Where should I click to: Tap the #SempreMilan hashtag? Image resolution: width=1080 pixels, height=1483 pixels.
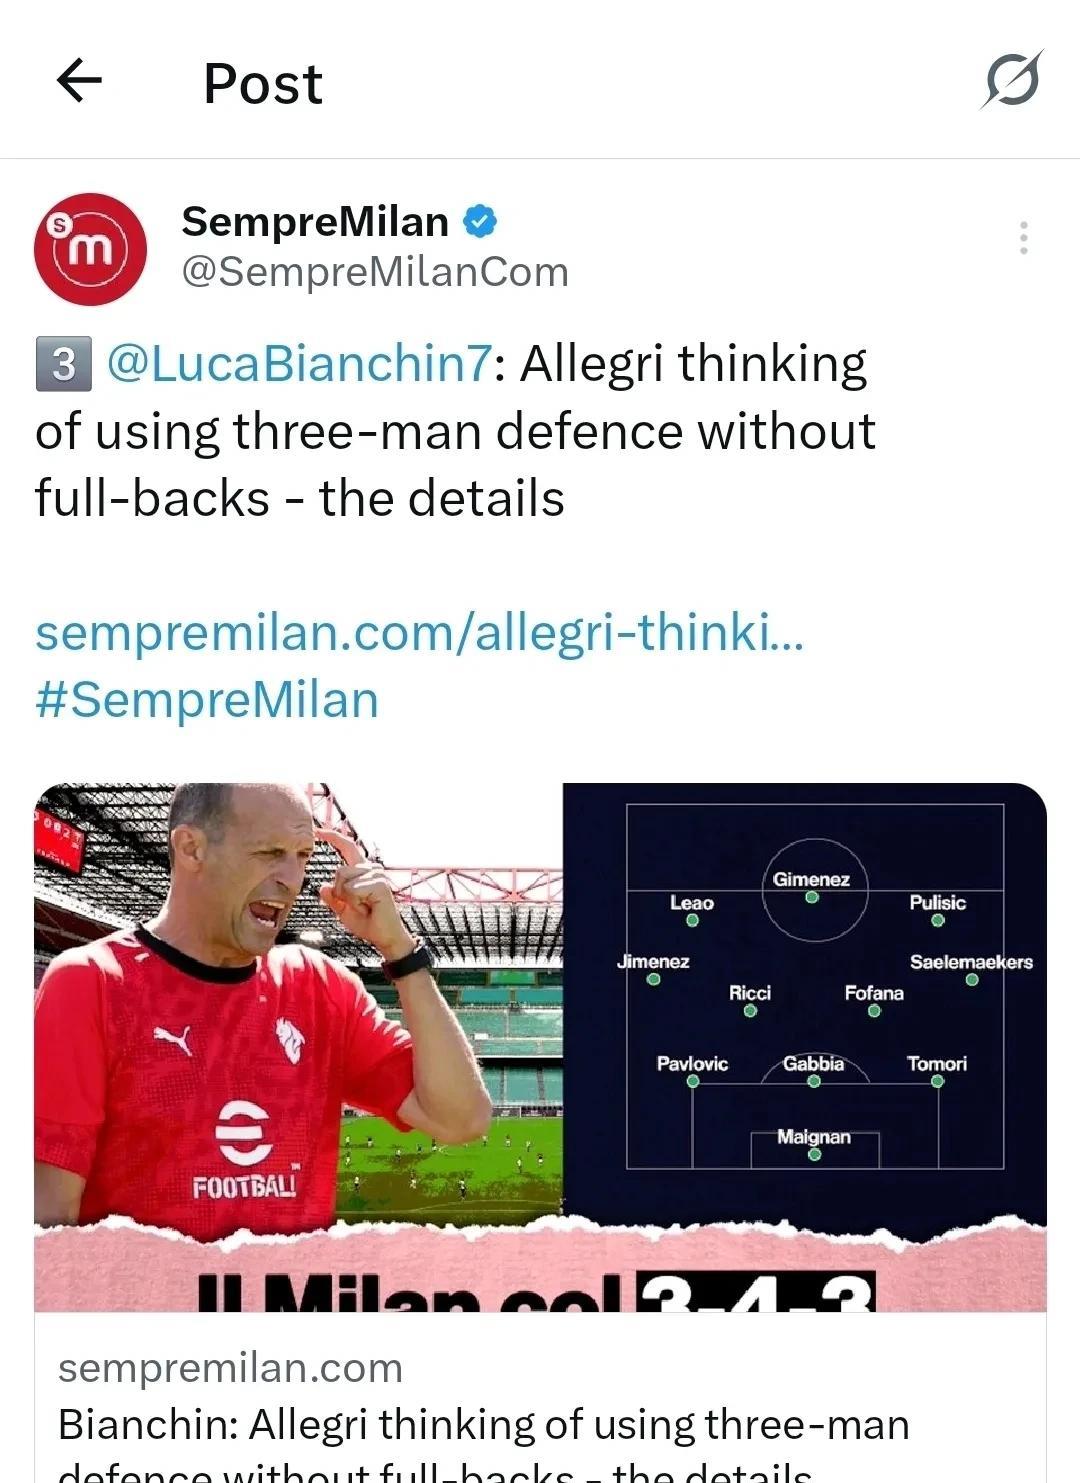click(x=207, y=699)
